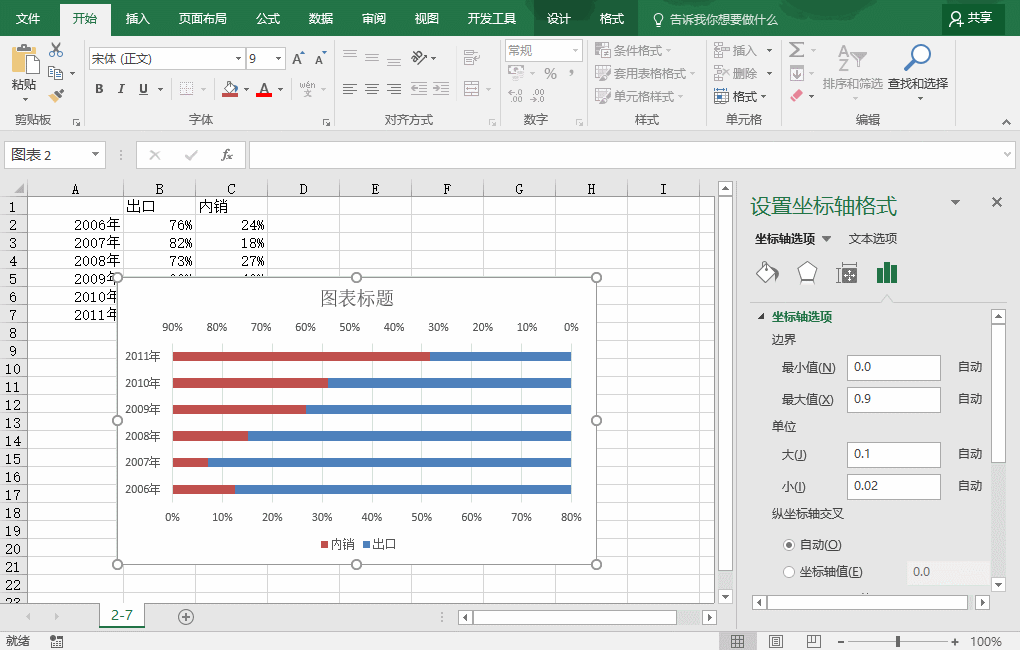Select the 自动 radio button

tap(789, 545)
